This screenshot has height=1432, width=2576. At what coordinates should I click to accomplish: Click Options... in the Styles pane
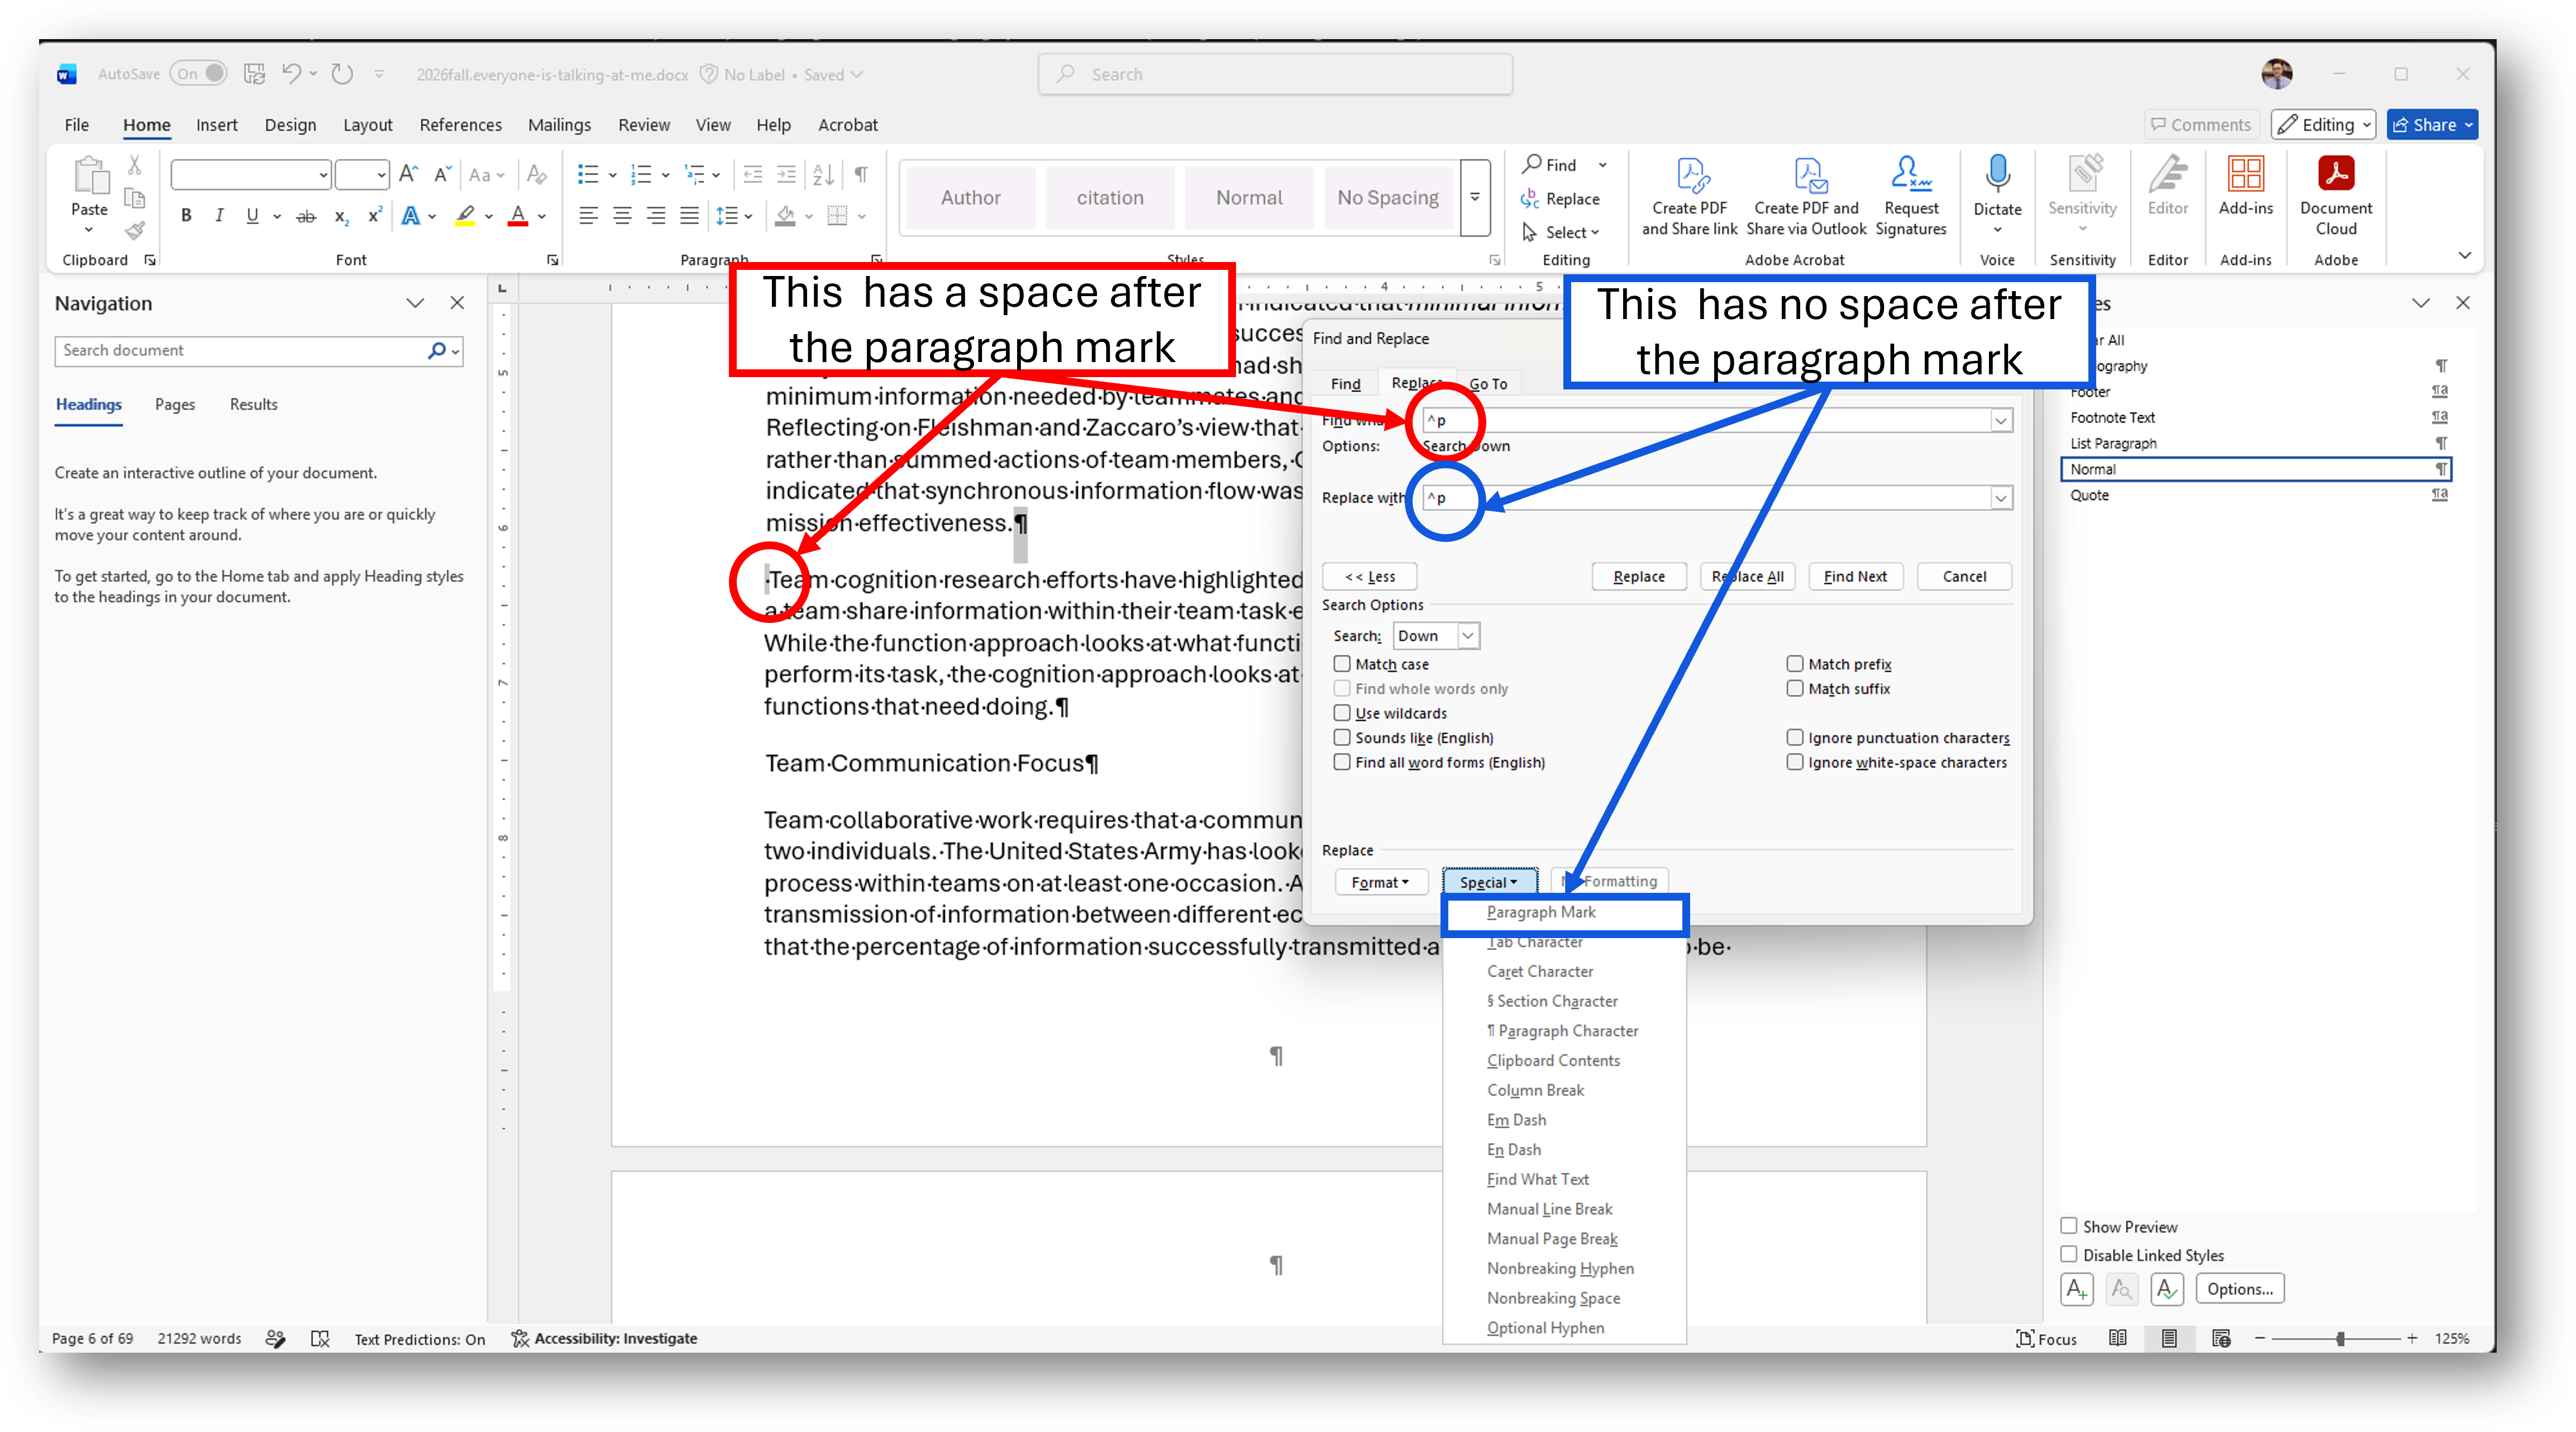[x=2240, y=1289]
